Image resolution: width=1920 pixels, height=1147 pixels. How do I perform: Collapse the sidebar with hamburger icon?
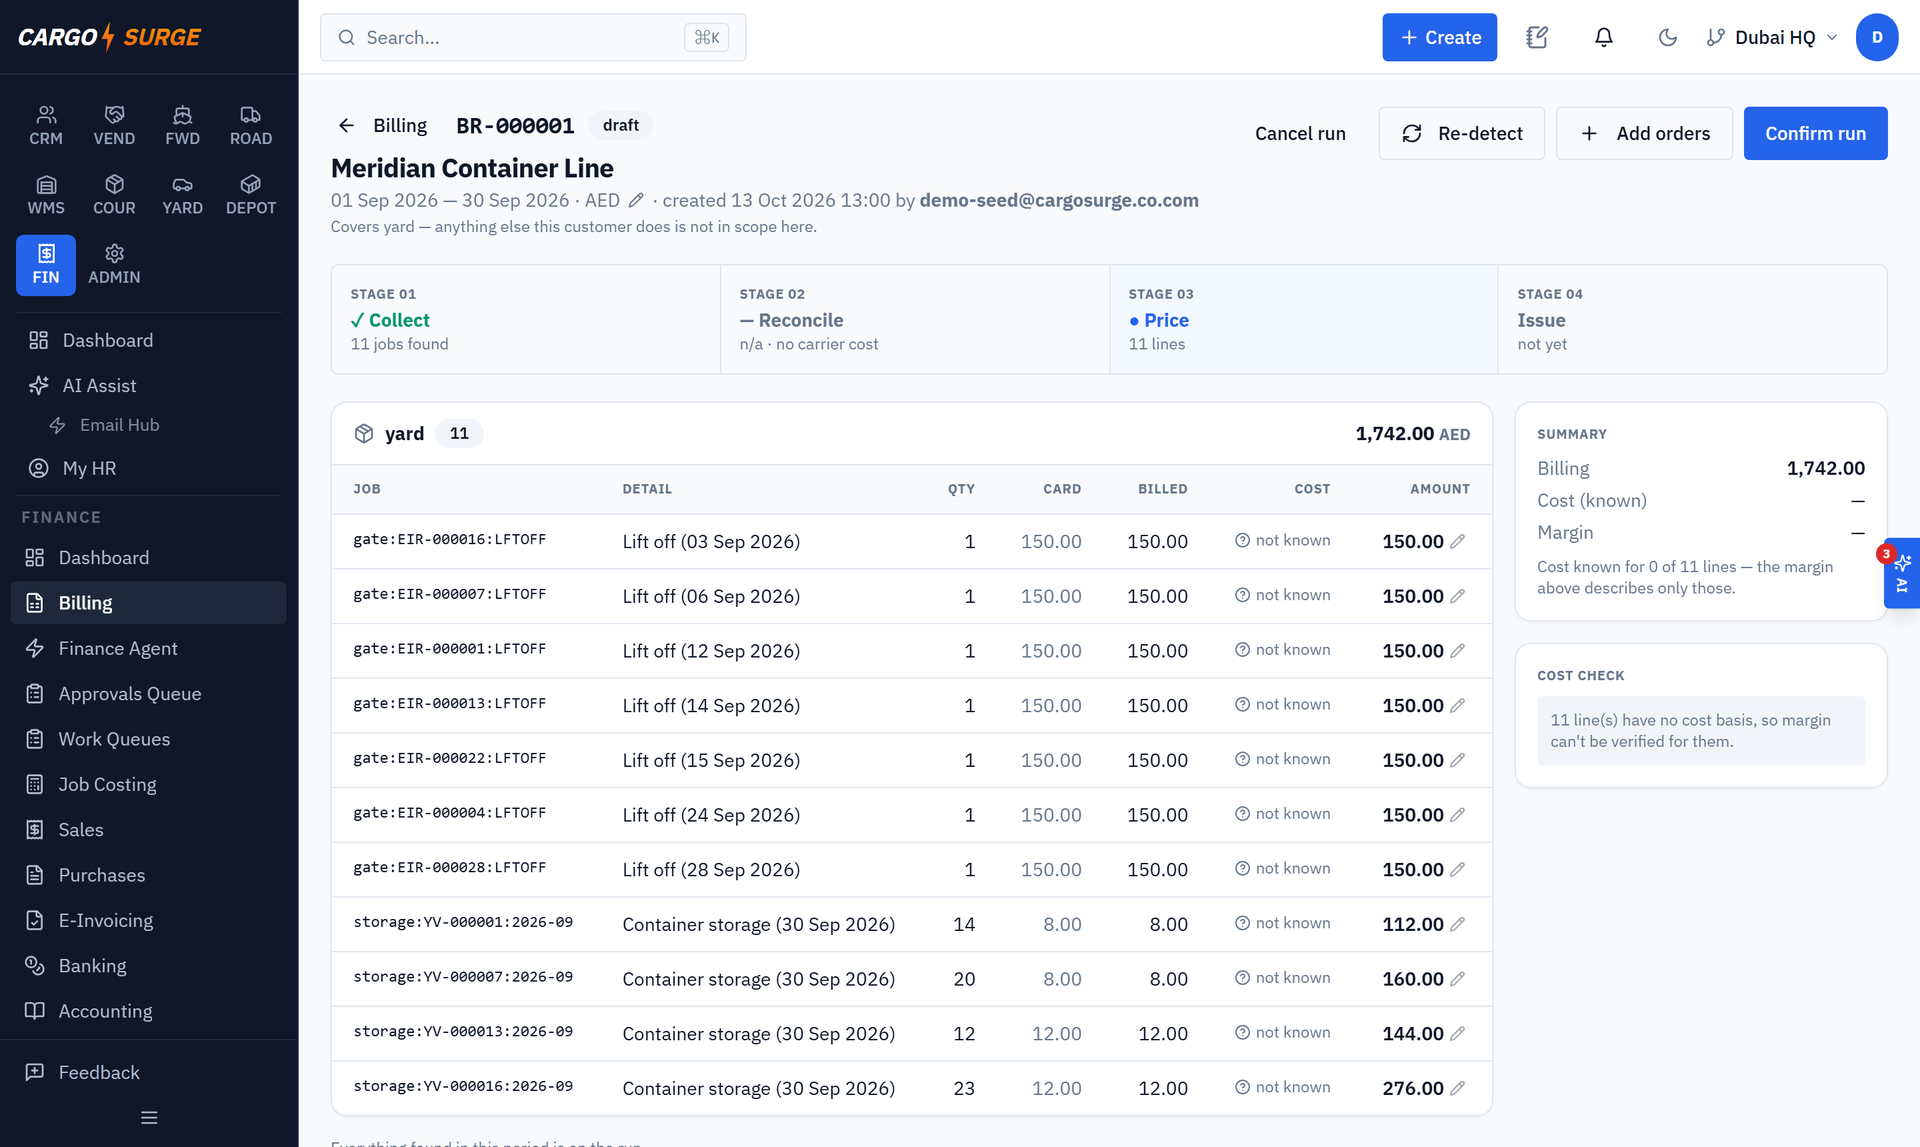149,1118
